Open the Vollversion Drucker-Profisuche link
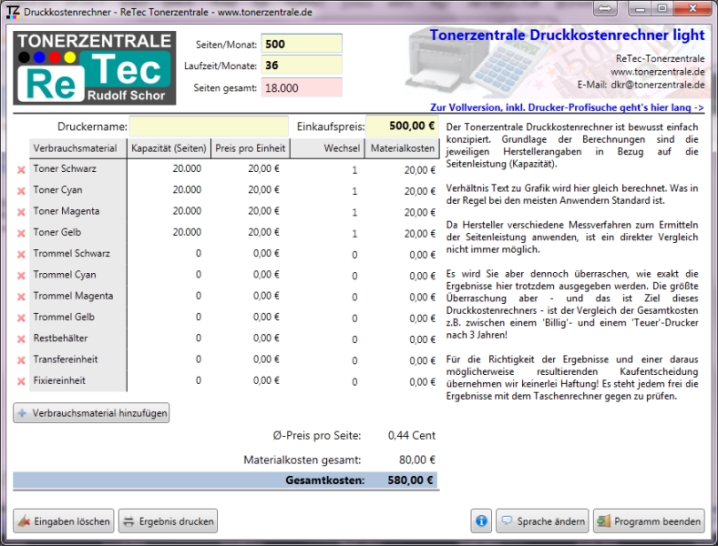 [x=566, y=106]
